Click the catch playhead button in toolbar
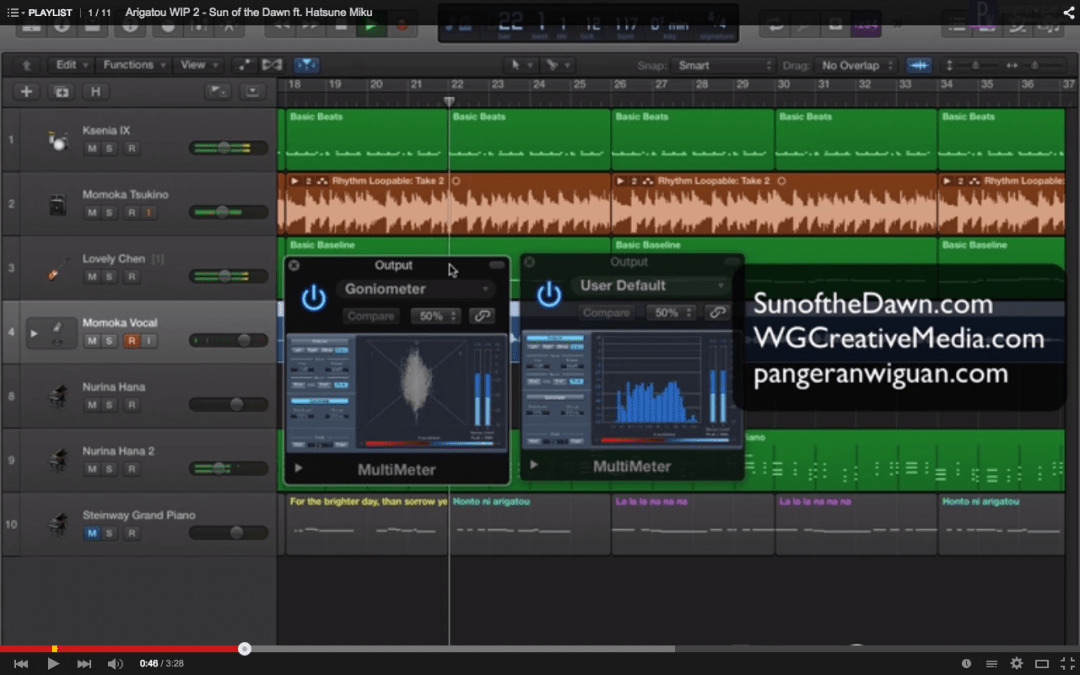This screenshot has height=675, width=1080. click(306, 65)
